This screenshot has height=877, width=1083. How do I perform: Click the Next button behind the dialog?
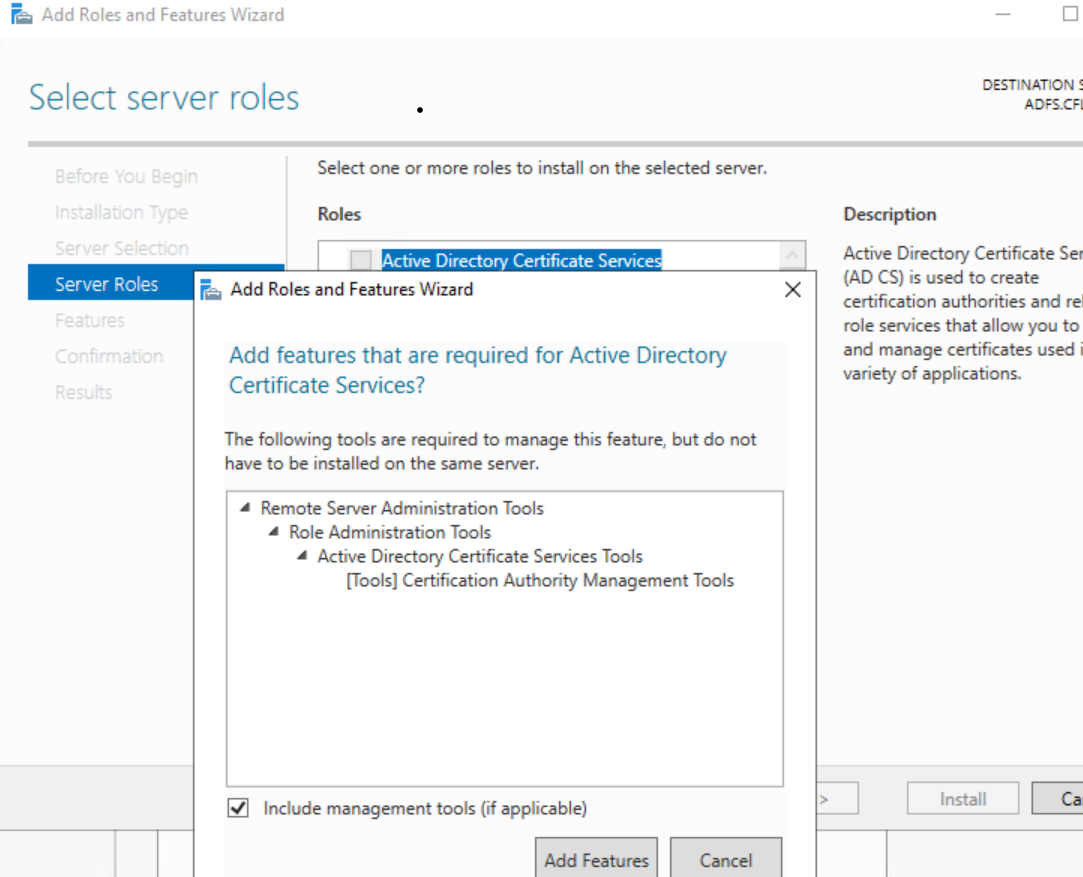[x=837, y=799]
